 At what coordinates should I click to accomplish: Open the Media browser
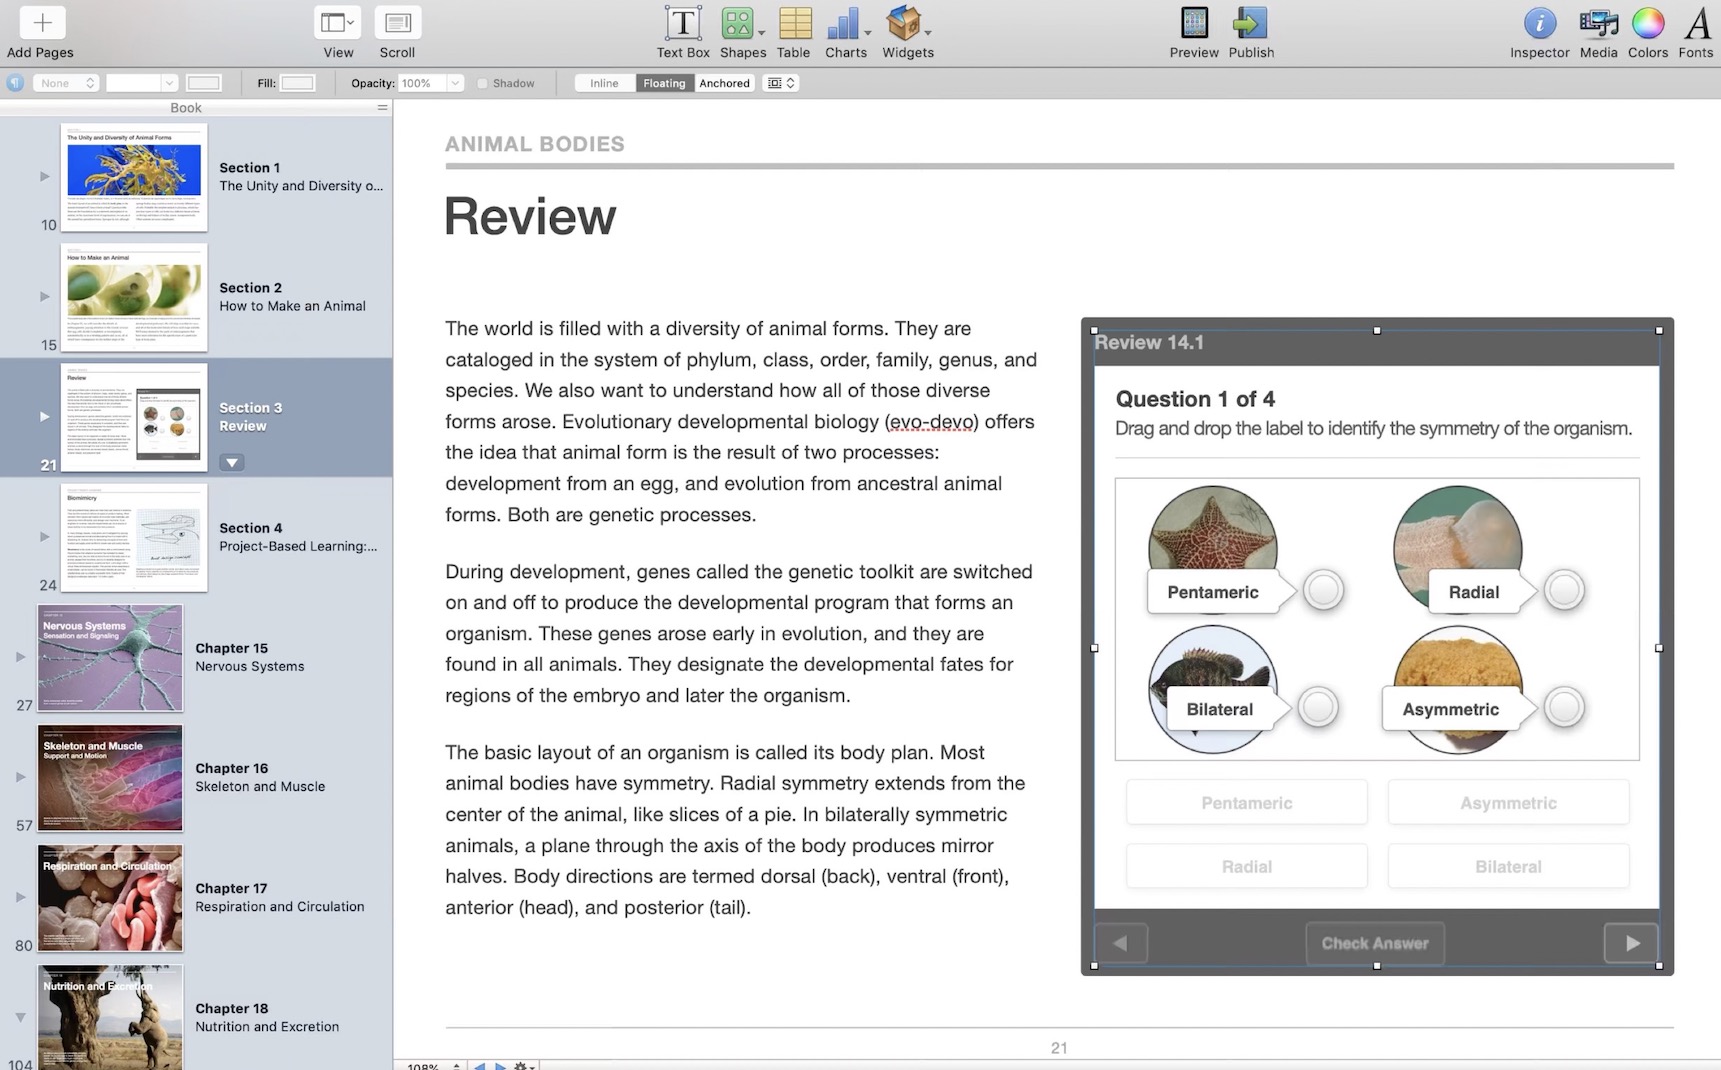click(1598, 23)
